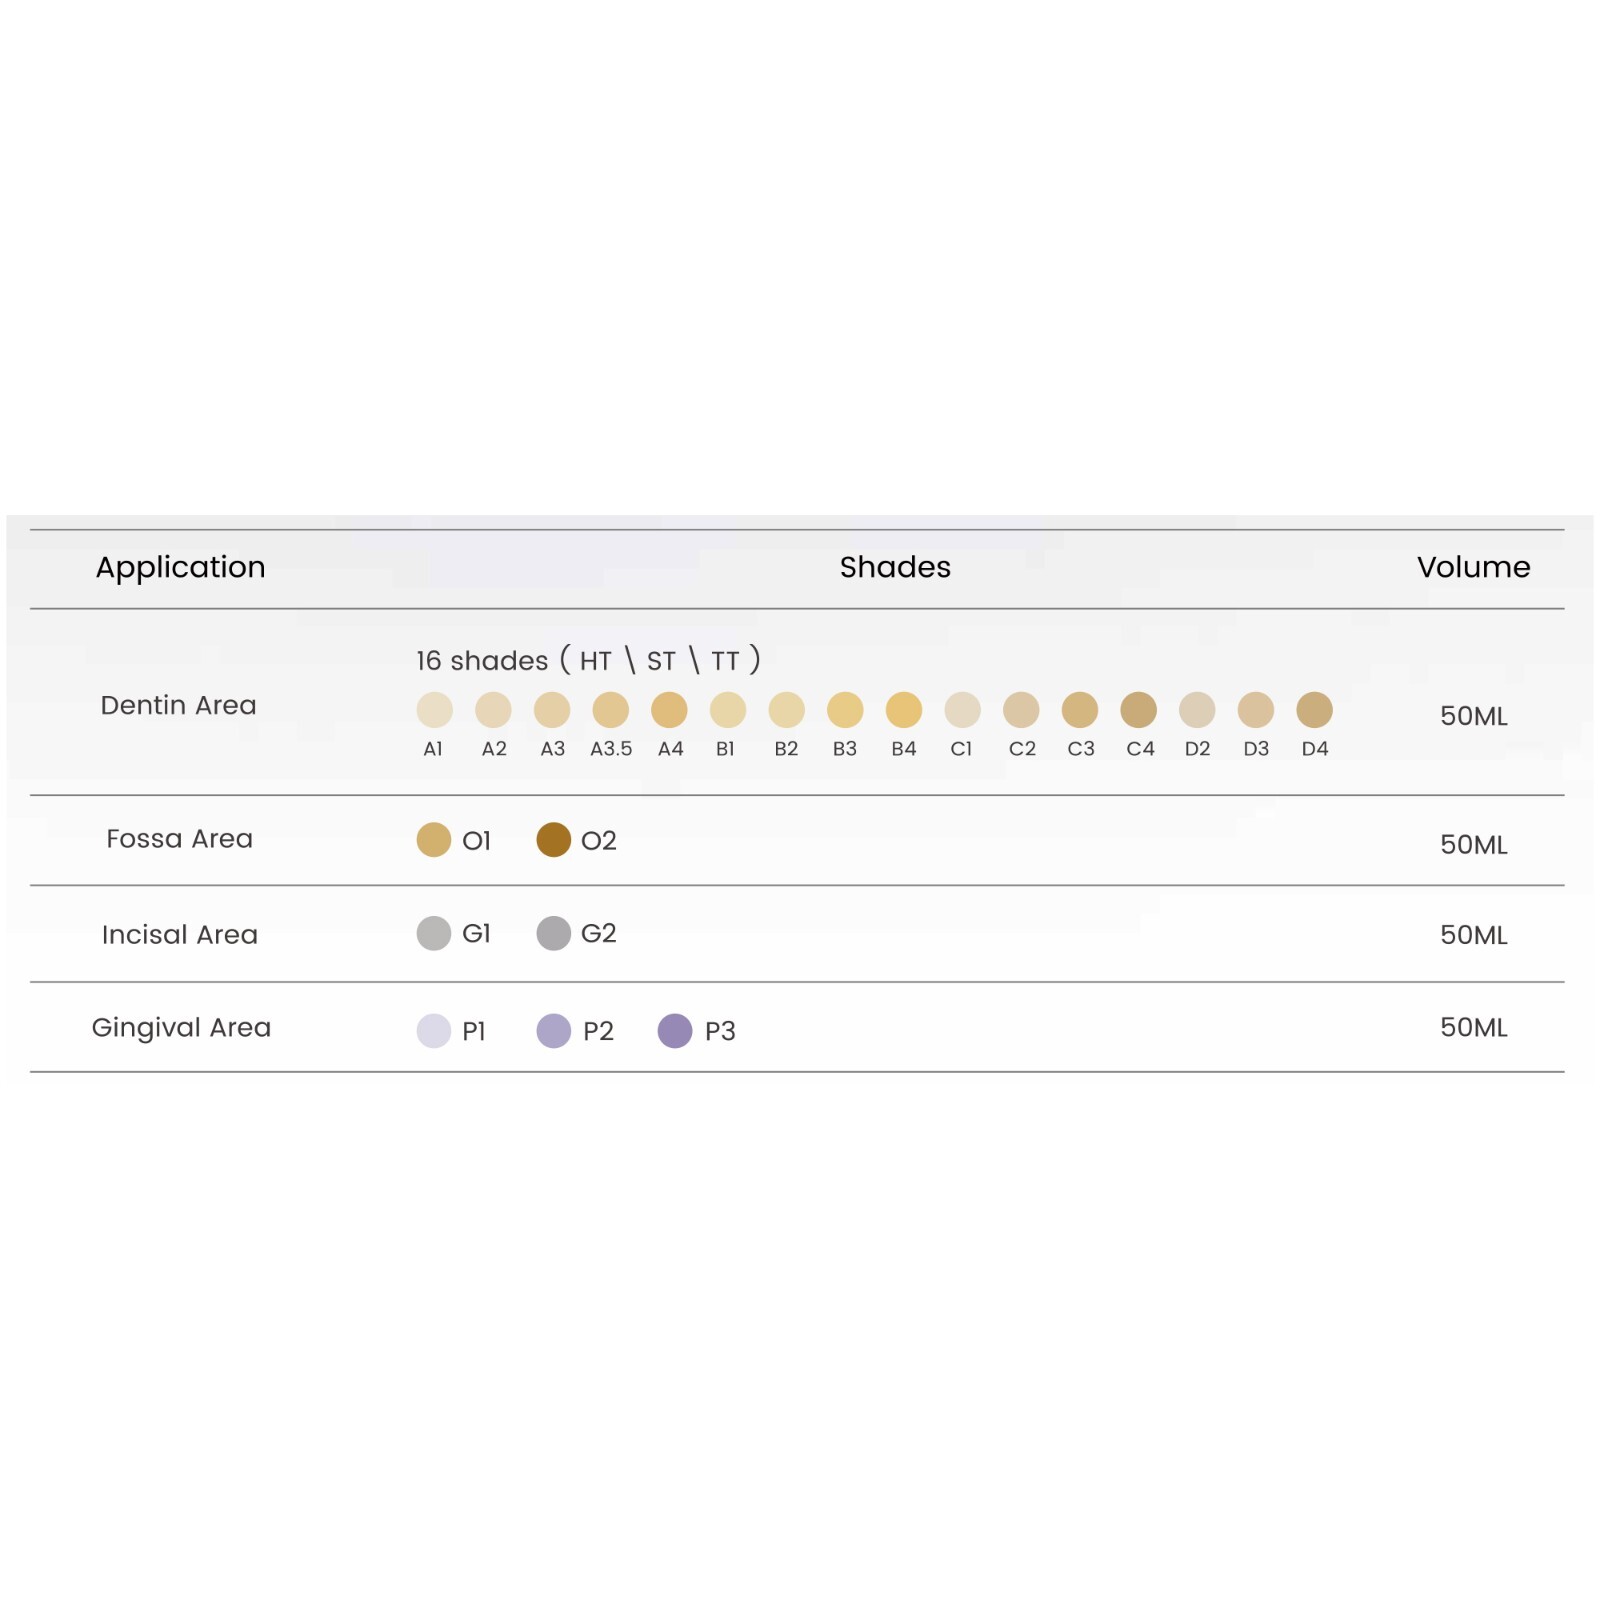Select the Gingival Area row label
1600x1600 pixels.
[x=181, y=1028]
